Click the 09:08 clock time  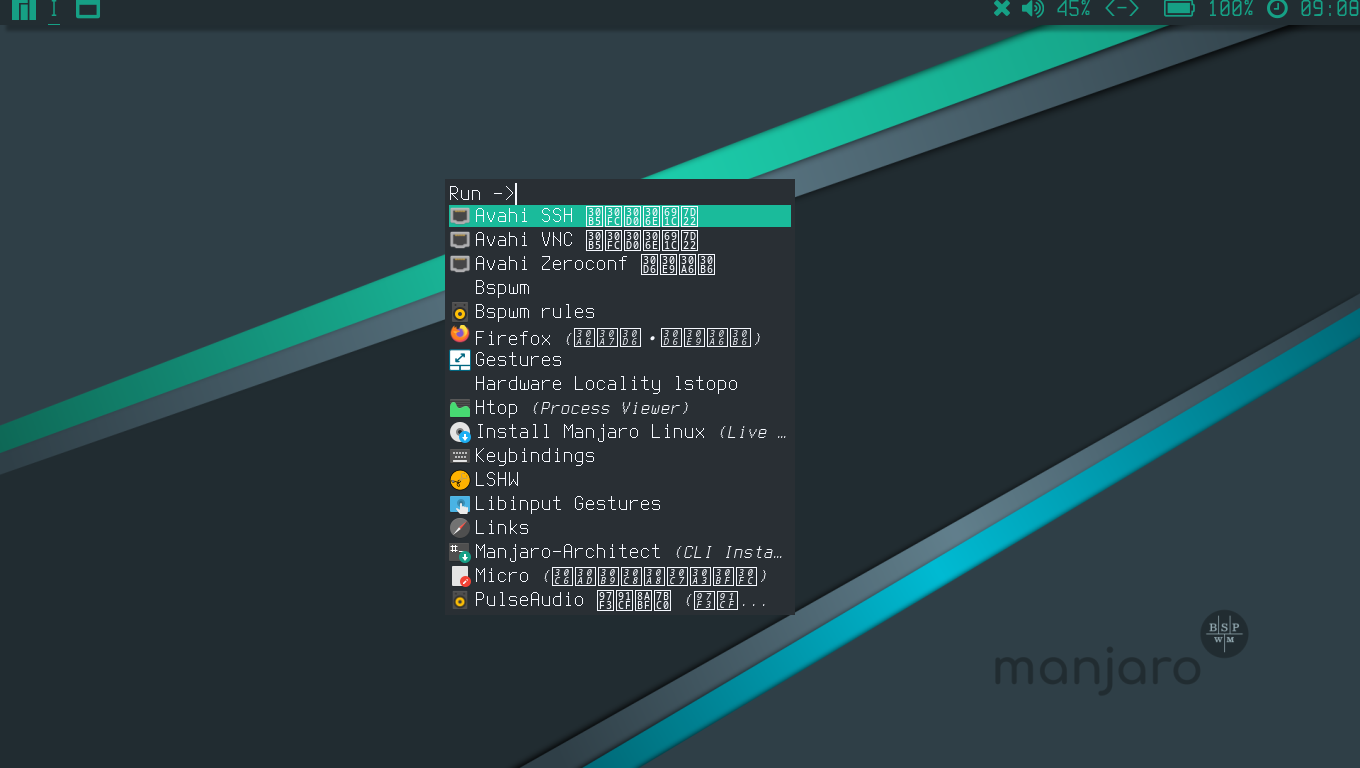coord(1329,9)
